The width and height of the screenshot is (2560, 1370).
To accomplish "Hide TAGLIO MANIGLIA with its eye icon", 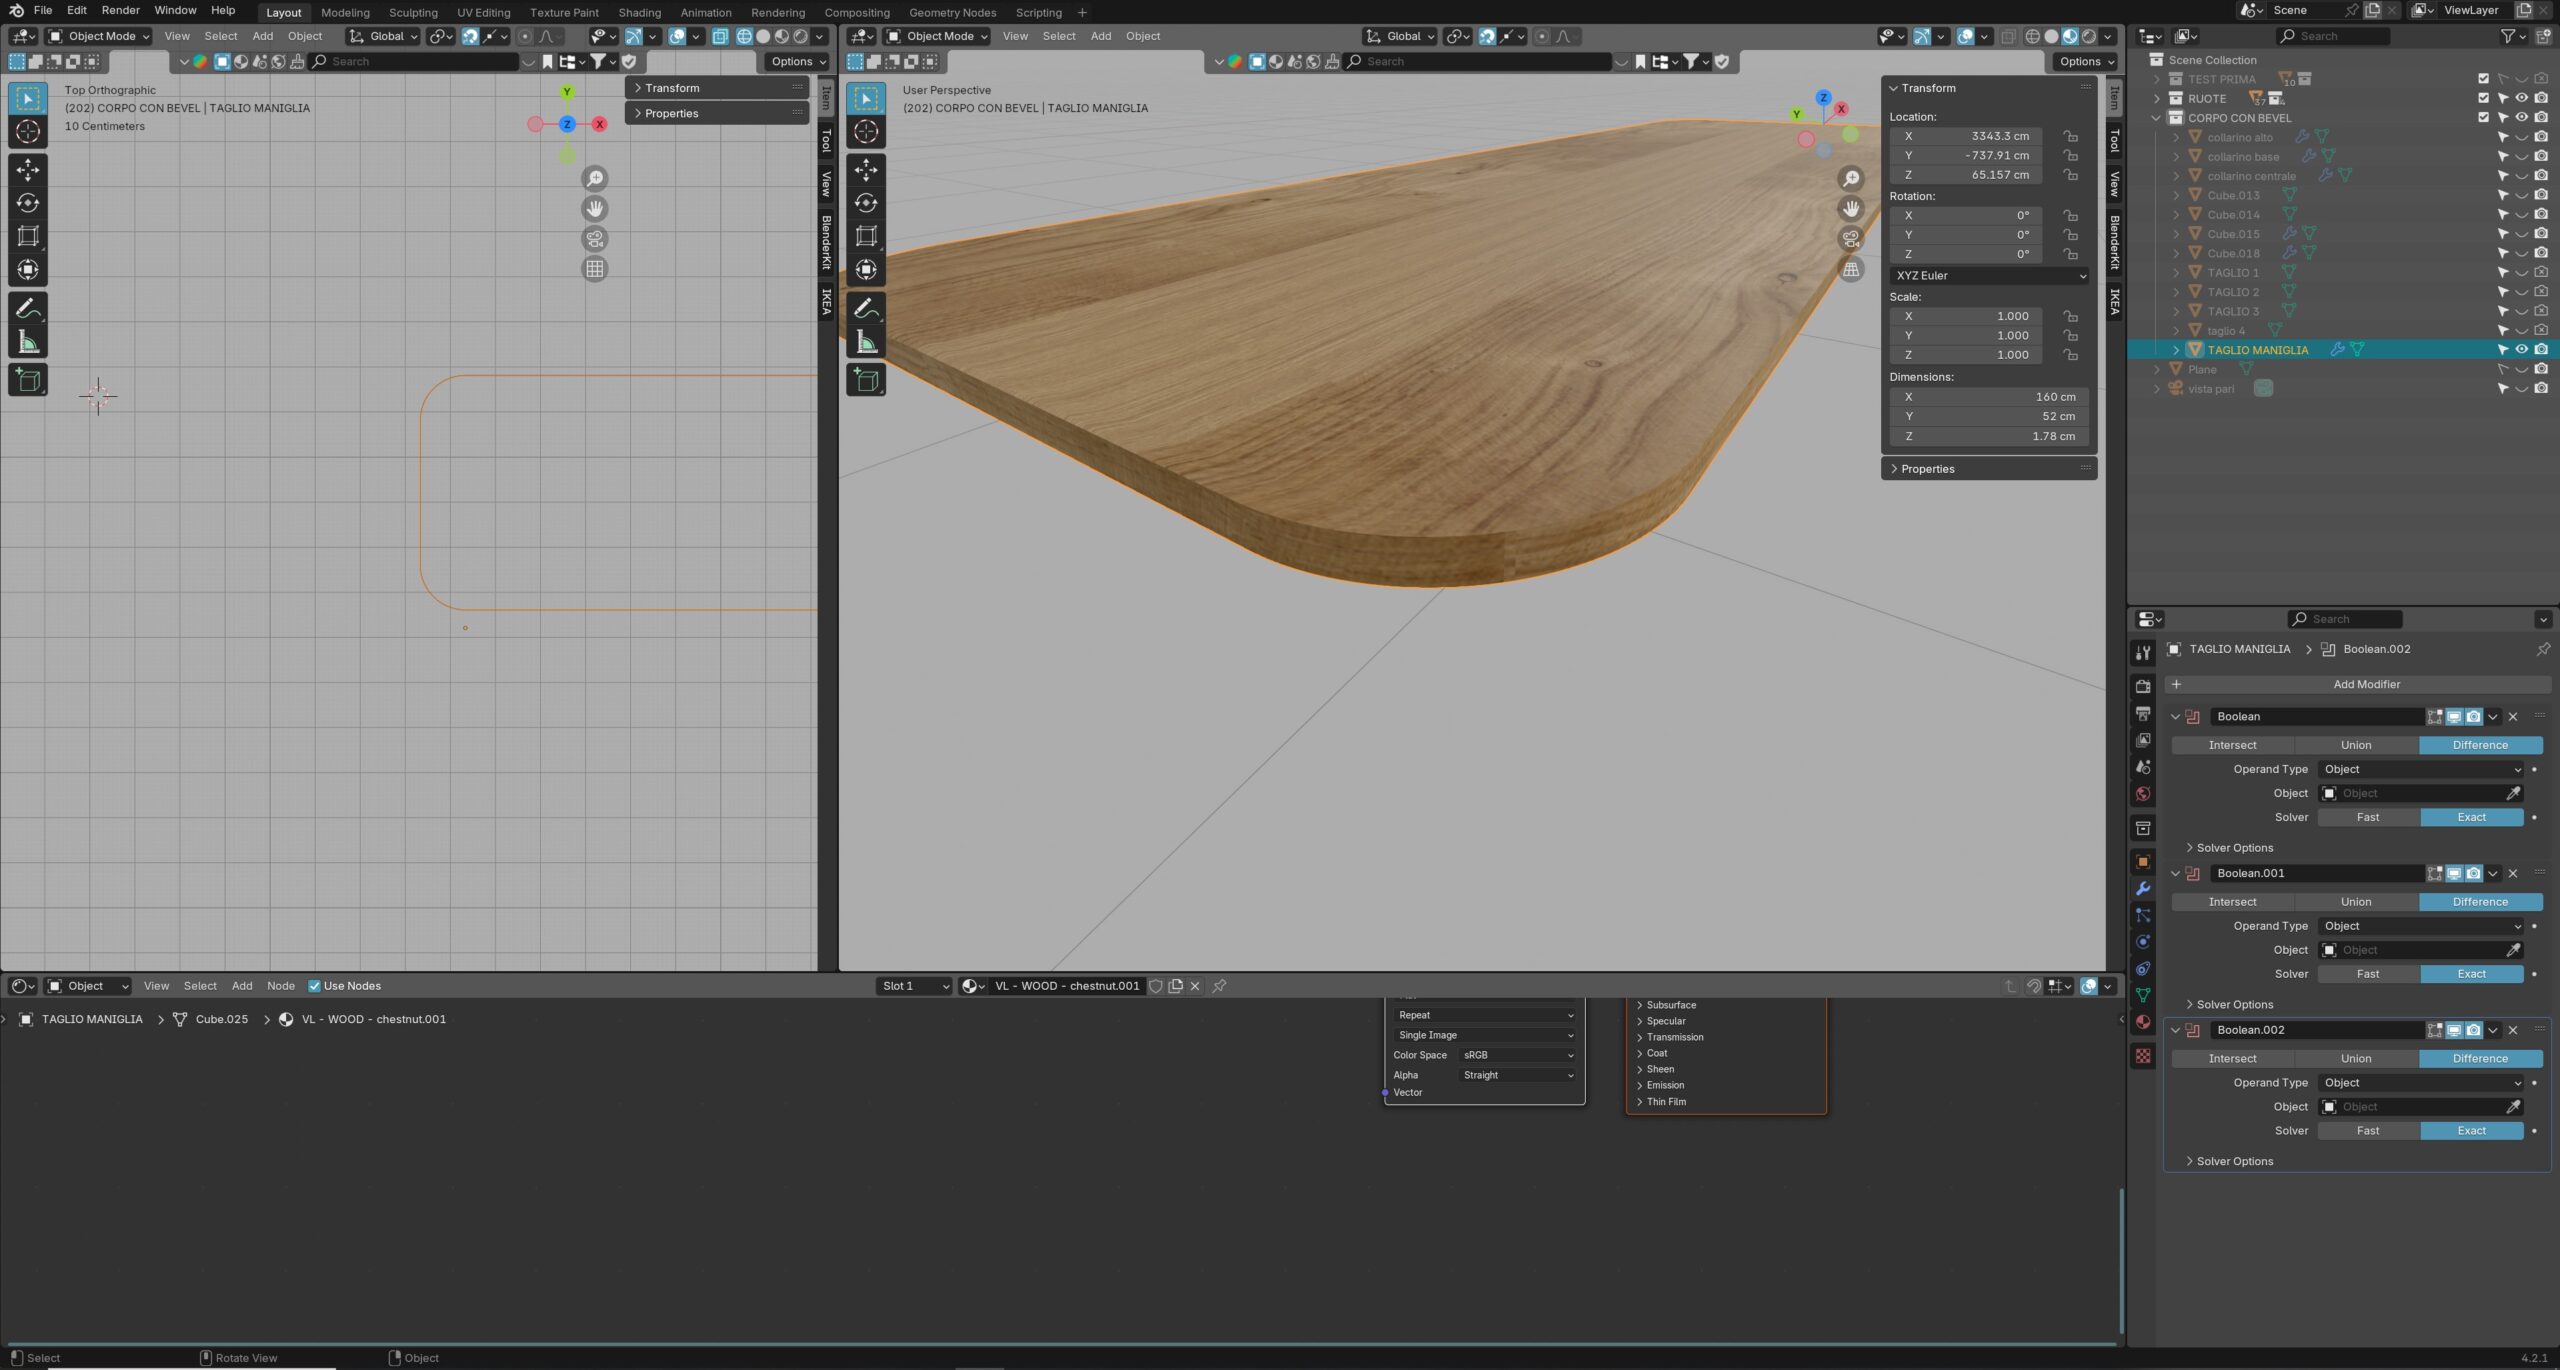I will tap(2521, 350).
